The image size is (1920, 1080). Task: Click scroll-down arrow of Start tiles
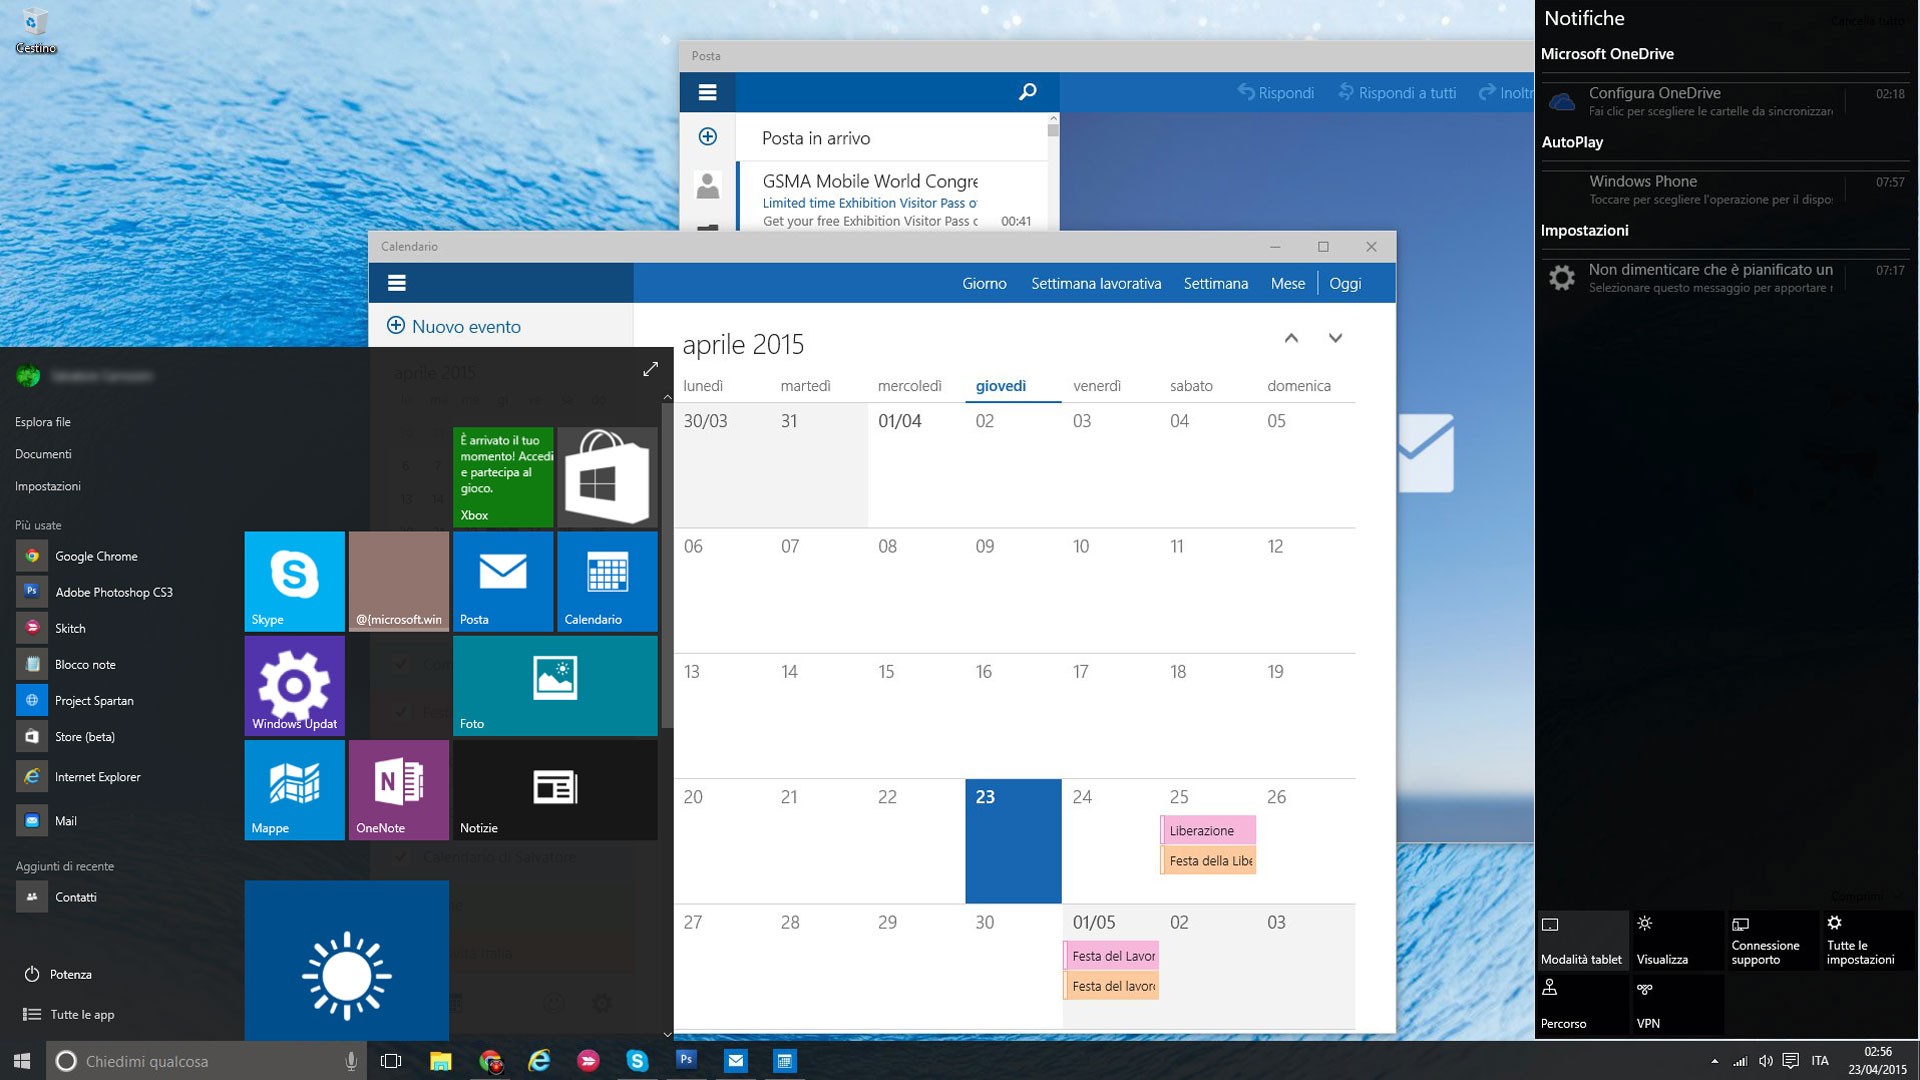pyautogui.click(x=667, y=1034)
